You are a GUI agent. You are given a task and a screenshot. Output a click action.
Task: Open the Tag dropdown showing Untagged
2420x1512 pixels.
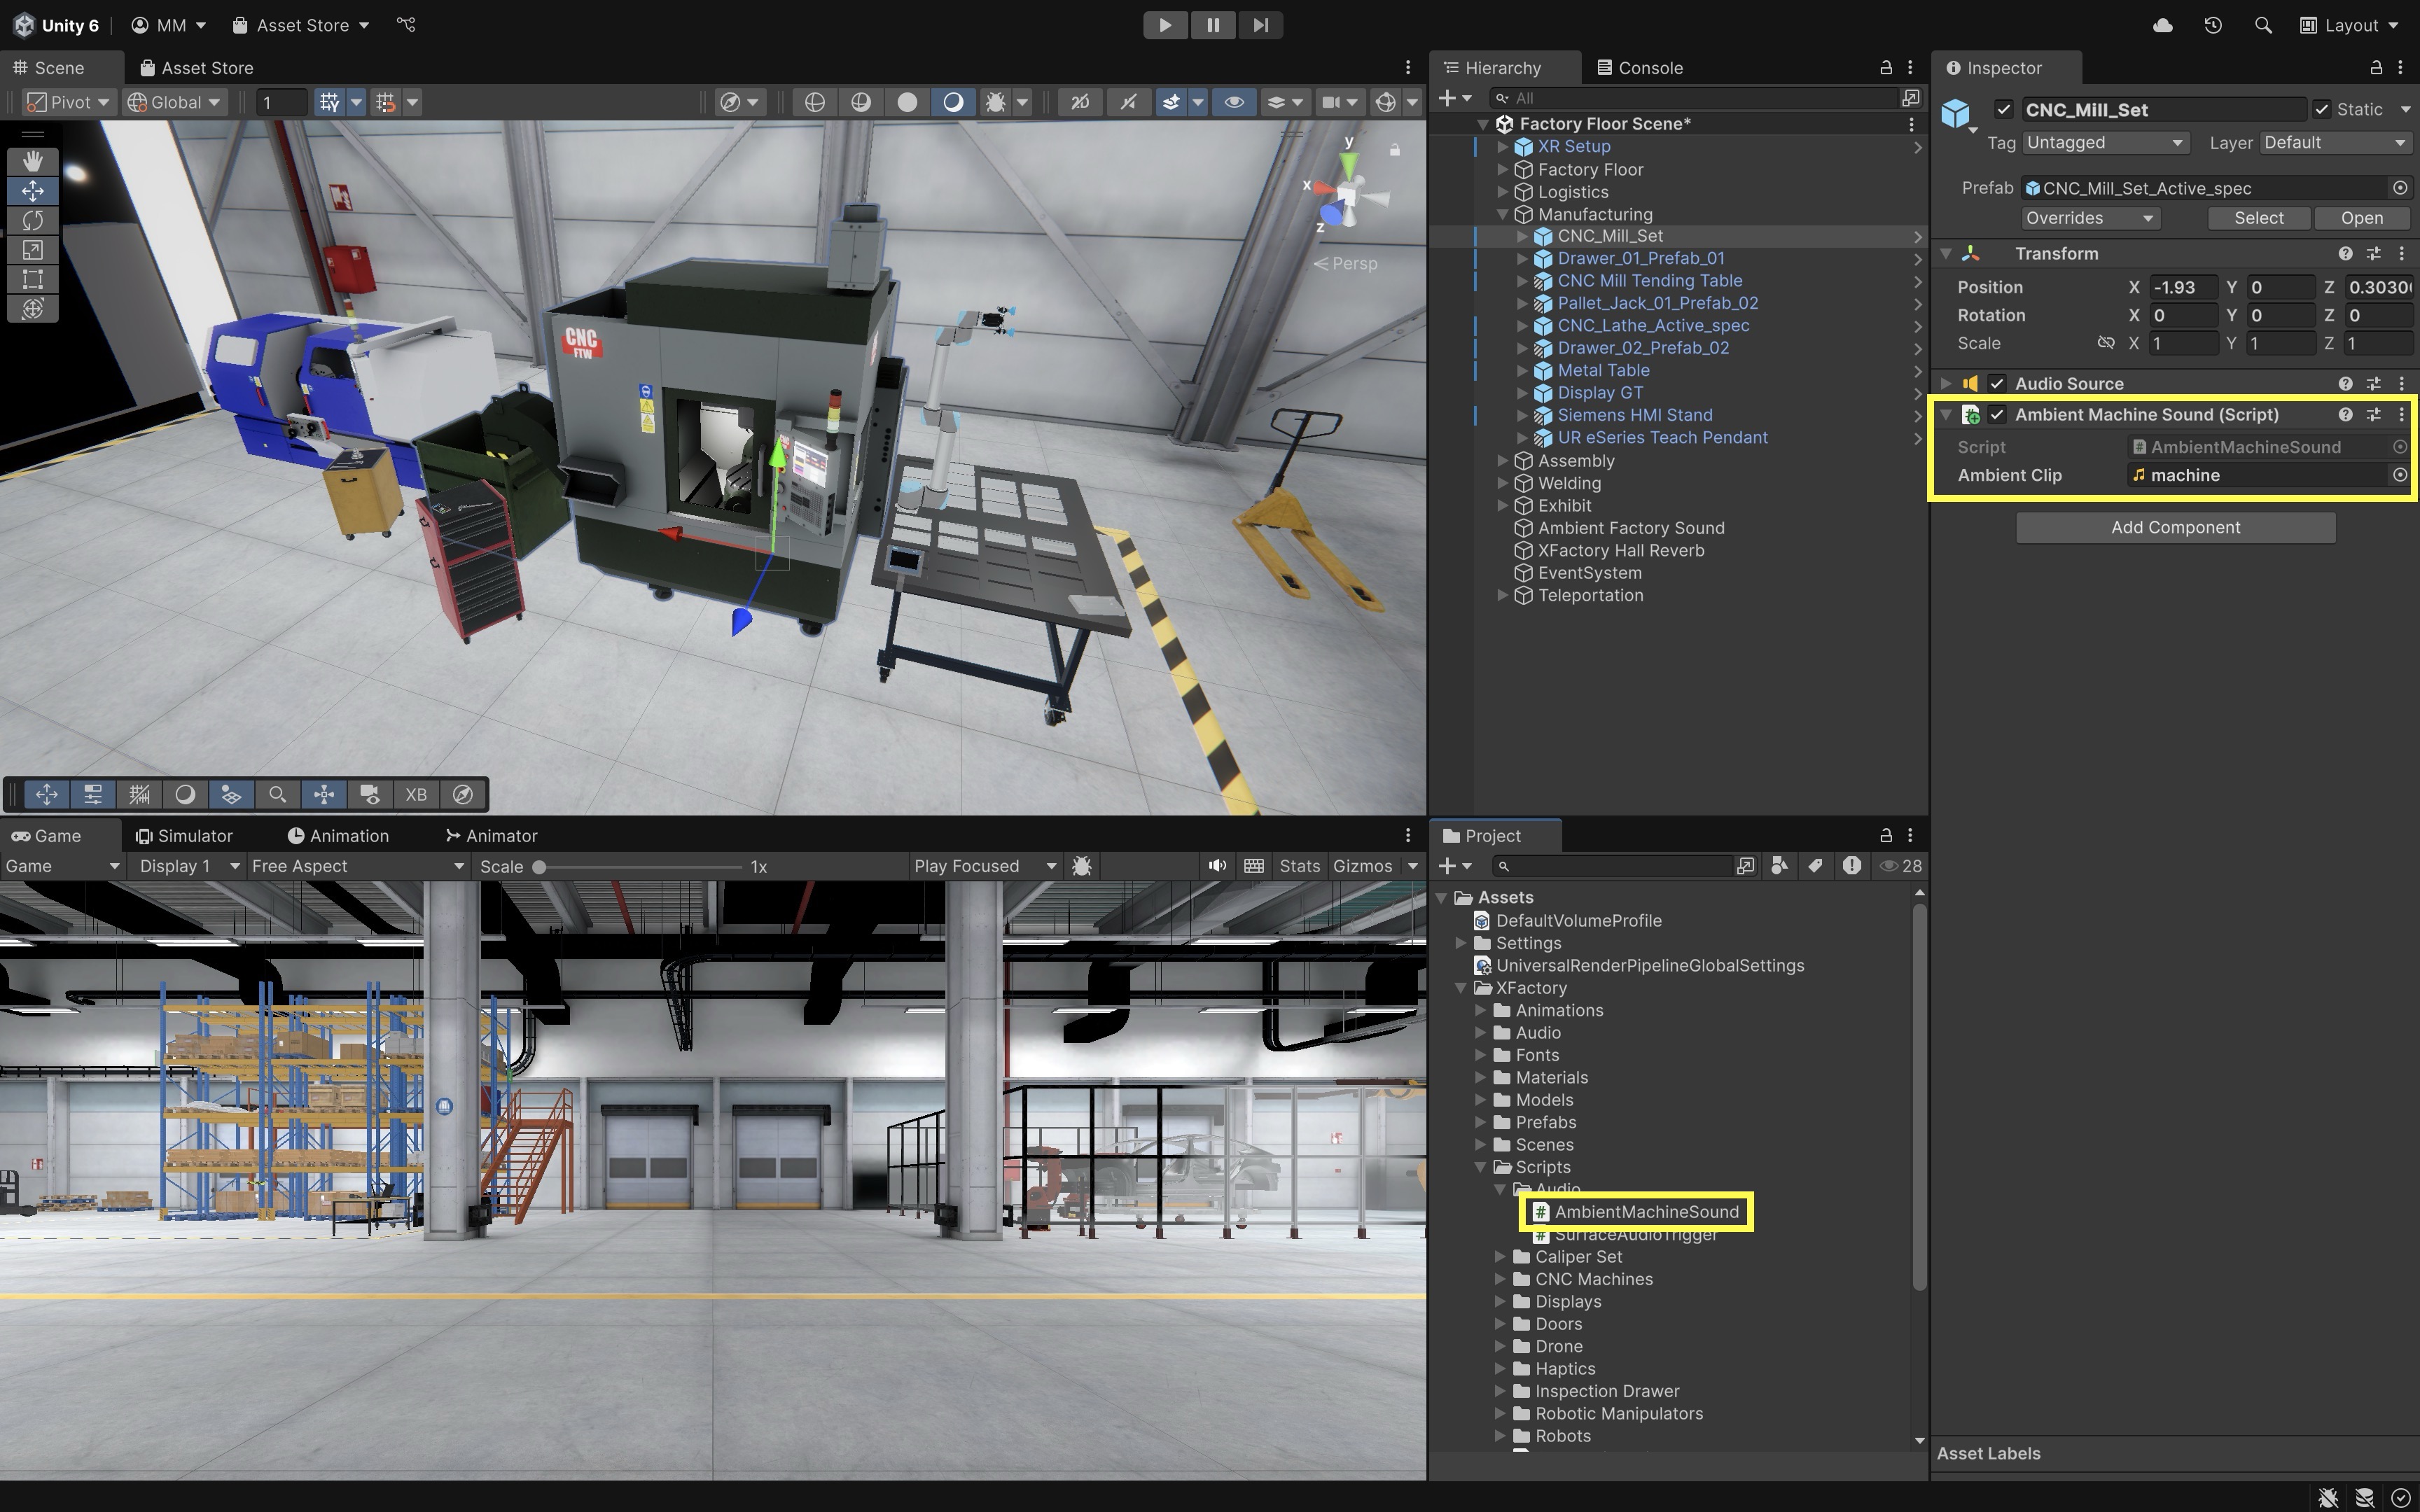[2104, 143]
